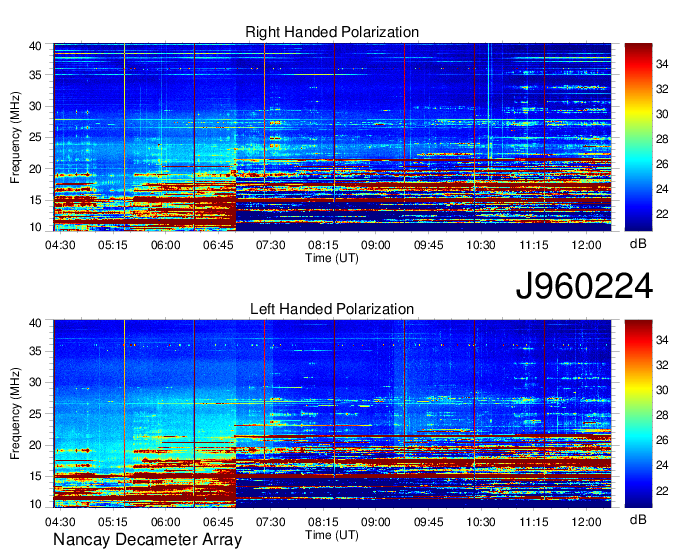Click the 05:15 time tick under bottom plot
The height and width of the screenshot is (552, 680).
[112, 522]
